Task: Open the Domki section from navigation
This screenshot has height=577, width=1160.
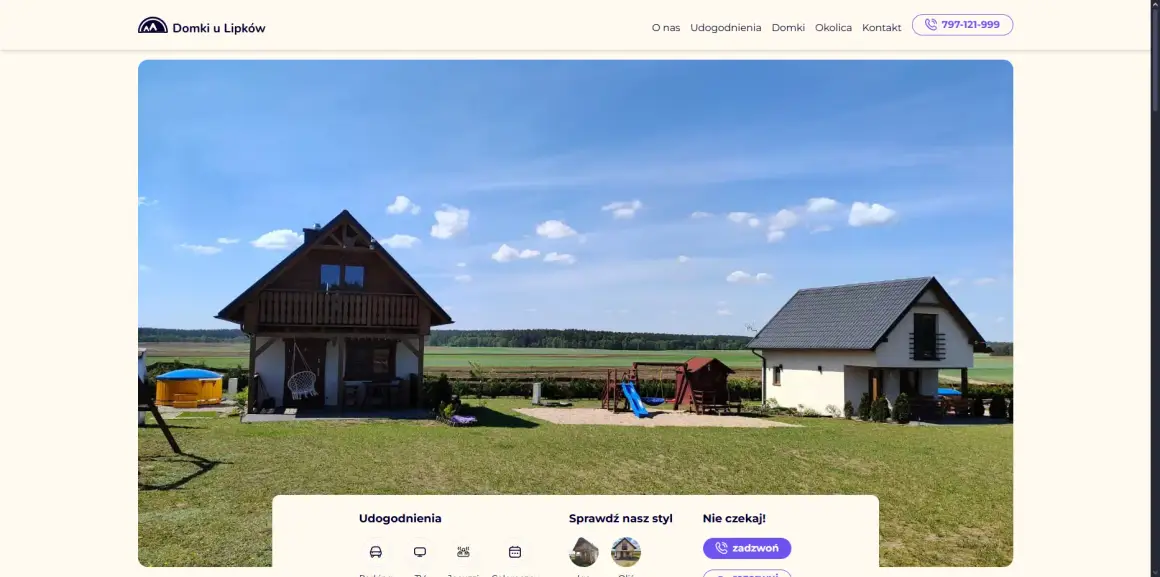Action: (788, 27)
